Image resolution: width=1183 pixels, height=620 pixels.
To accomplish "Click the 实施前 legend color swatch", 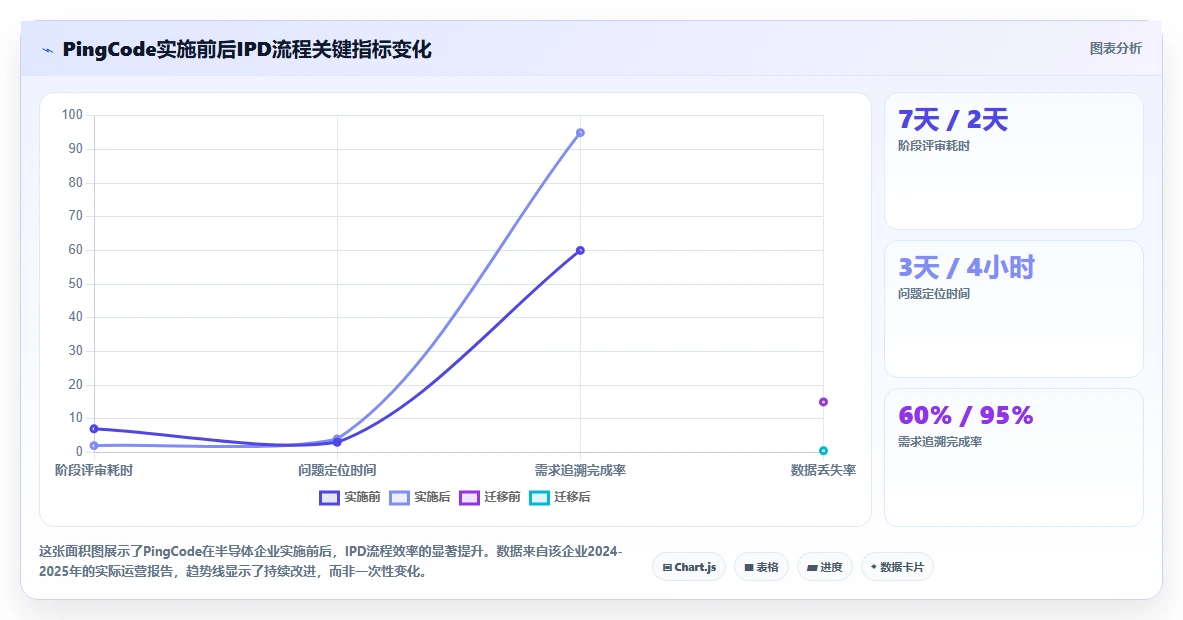I will (x=329, y=498).
